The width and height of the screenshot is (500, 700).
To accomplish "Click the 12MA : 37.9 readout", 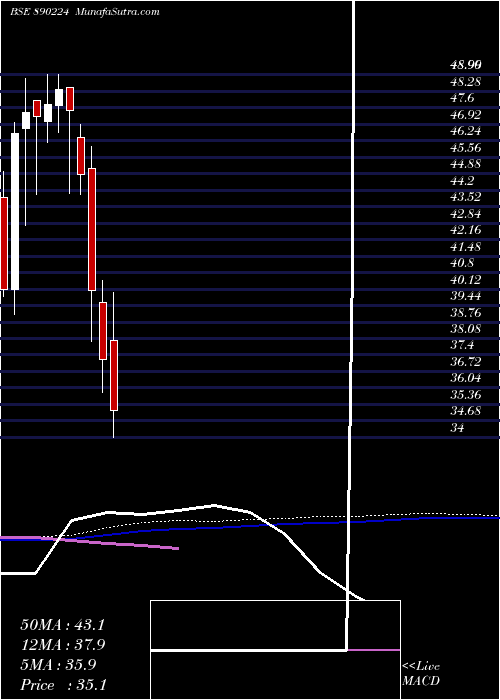I will coord(62,645).
